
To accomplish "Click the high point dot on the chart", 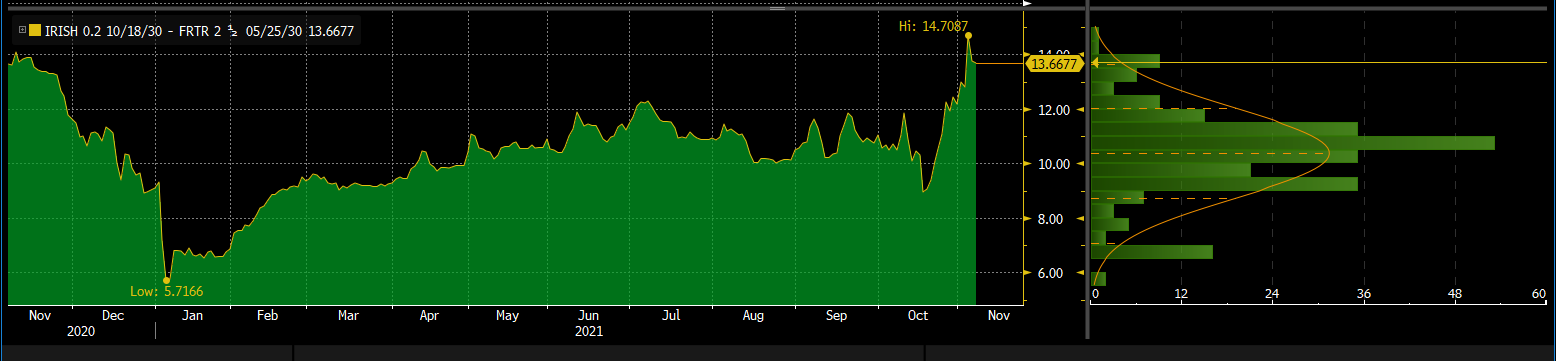I will coord(968,35).
